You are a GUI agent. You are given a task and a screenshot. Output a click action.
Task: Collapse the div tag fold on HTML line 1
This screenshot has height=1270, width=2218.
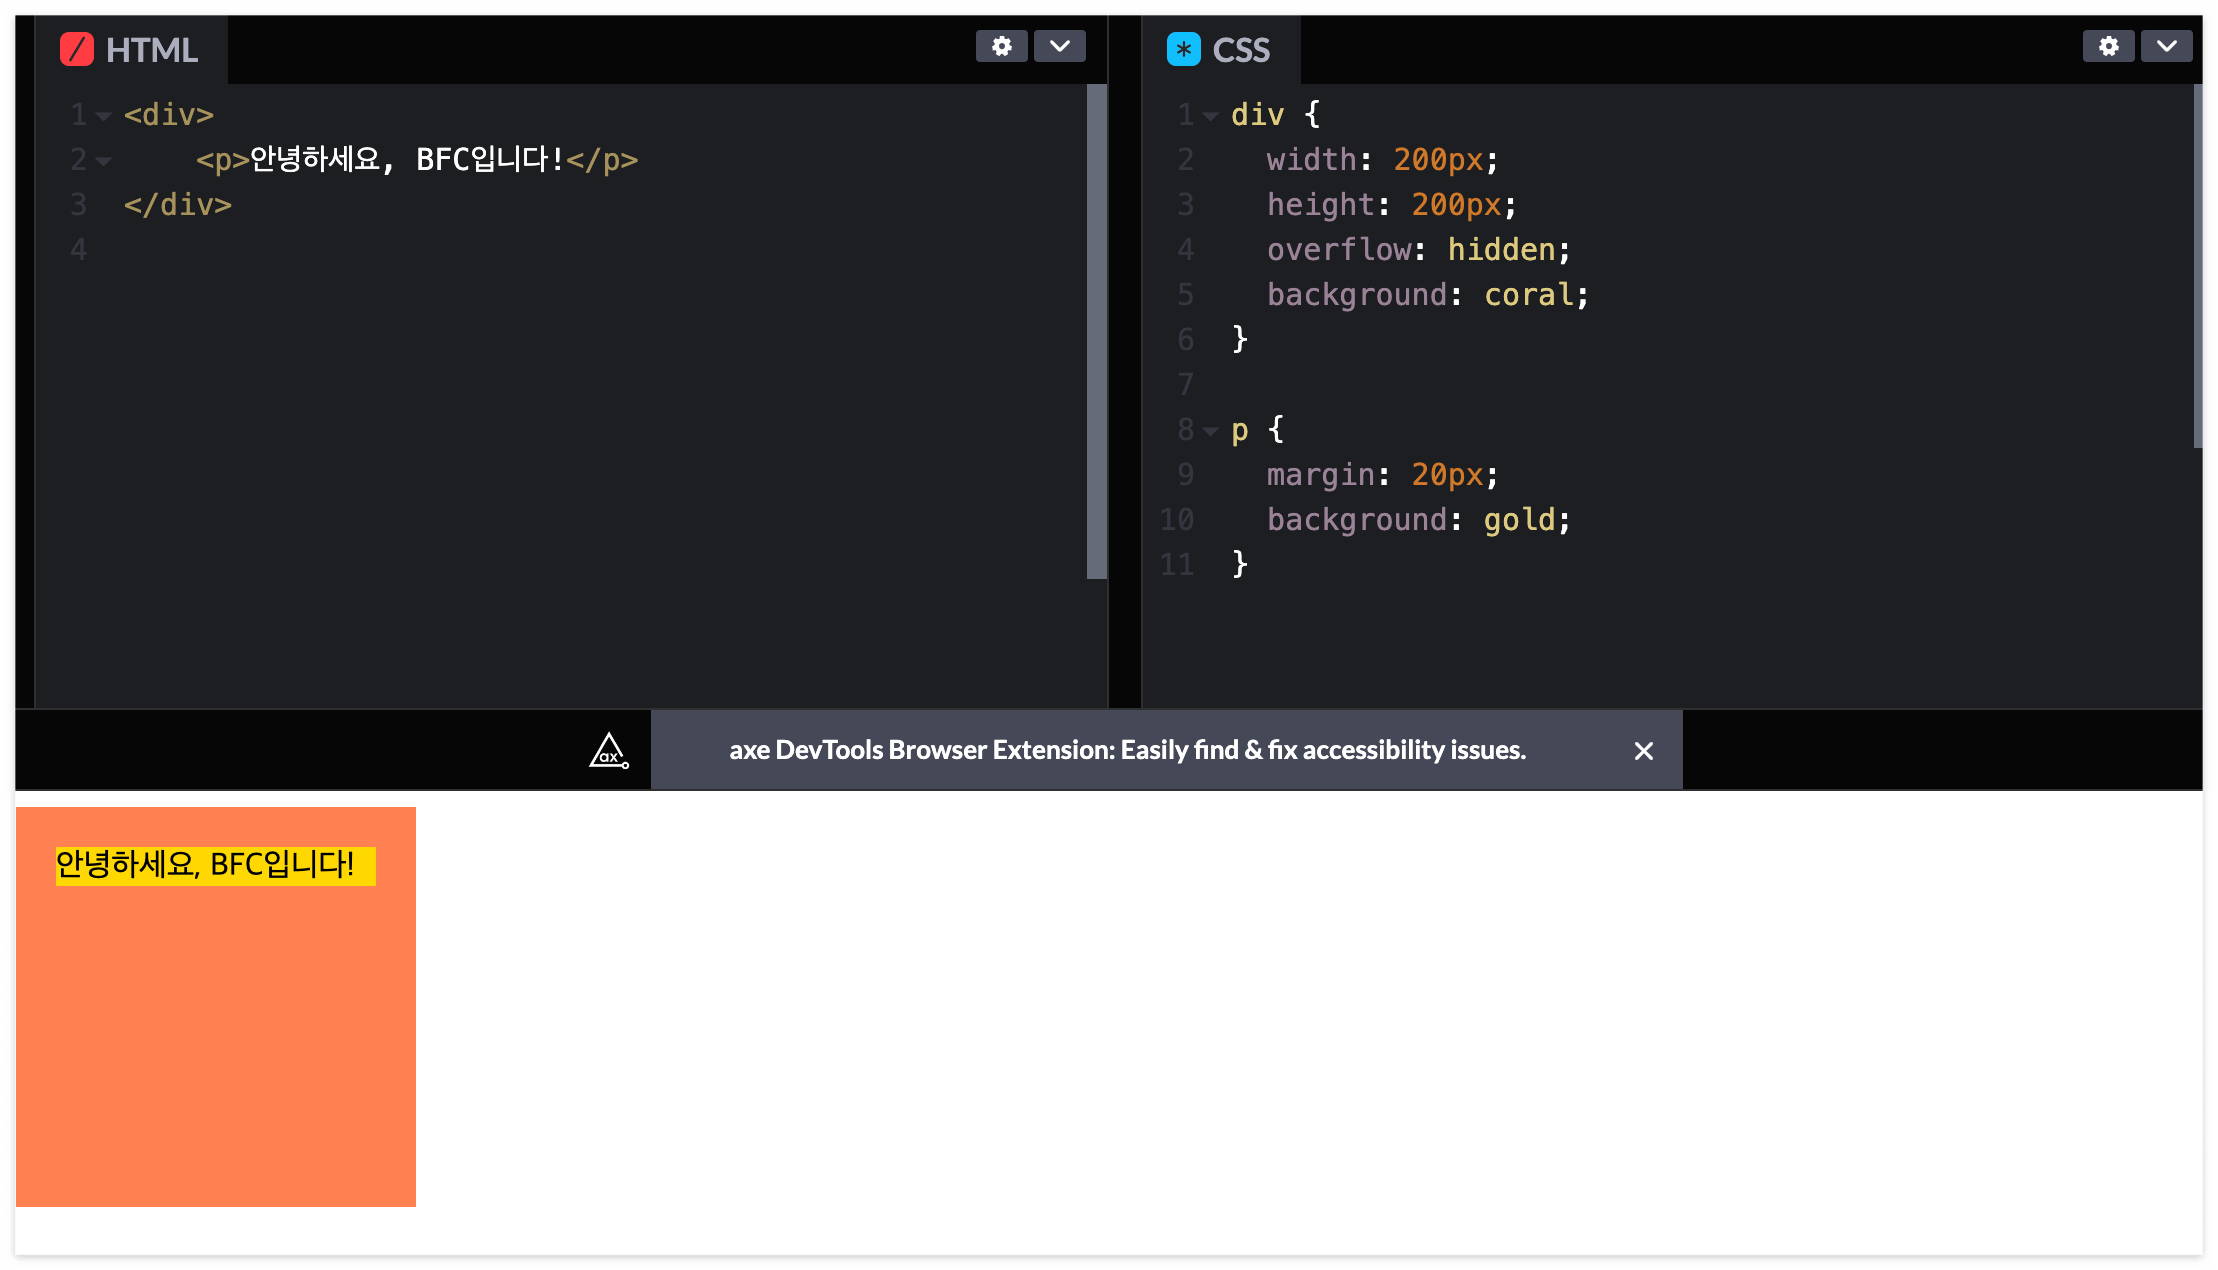coord(103,116)
